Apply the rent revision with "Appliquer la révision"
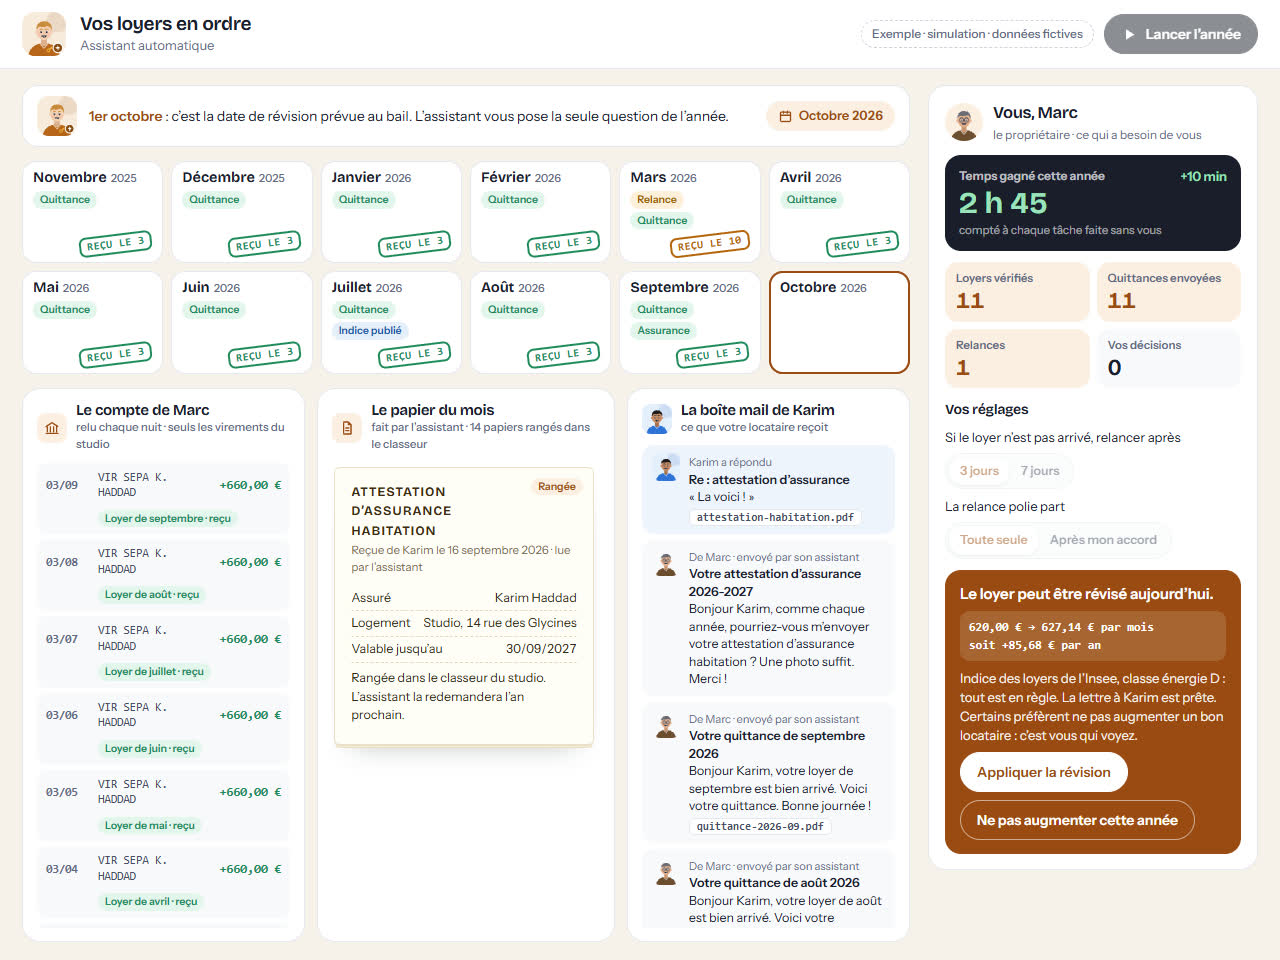1280x960 pixels. 1044,772
